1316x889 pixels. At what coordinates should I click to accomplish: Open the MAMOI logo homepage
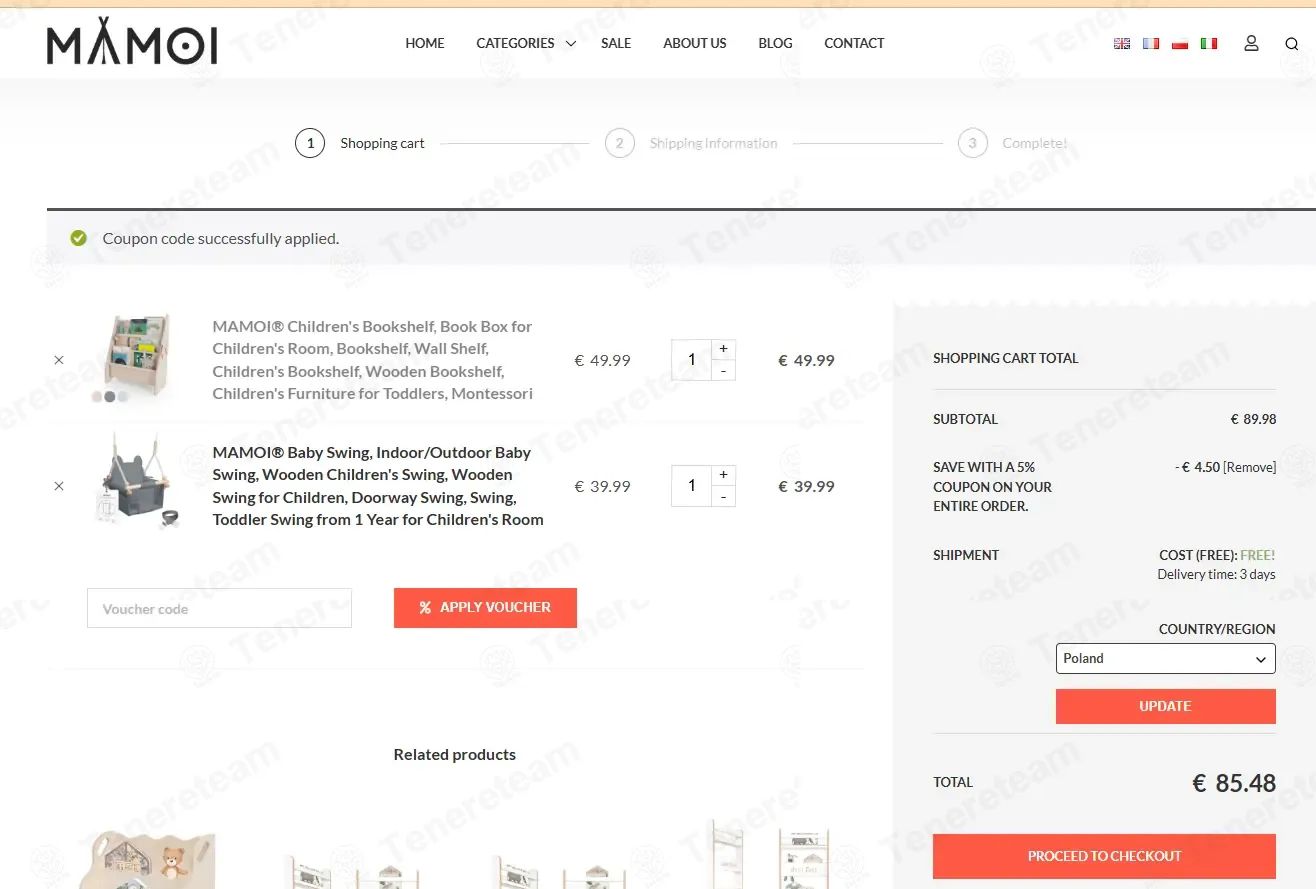tap(132, 41)
